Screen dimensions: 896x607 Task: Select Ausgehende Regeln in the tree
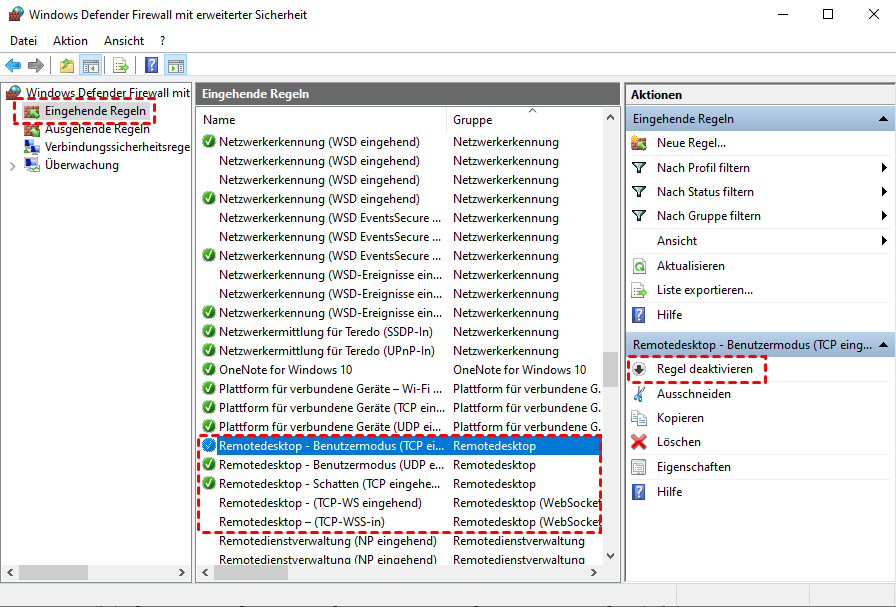click(x=97, y=129)
